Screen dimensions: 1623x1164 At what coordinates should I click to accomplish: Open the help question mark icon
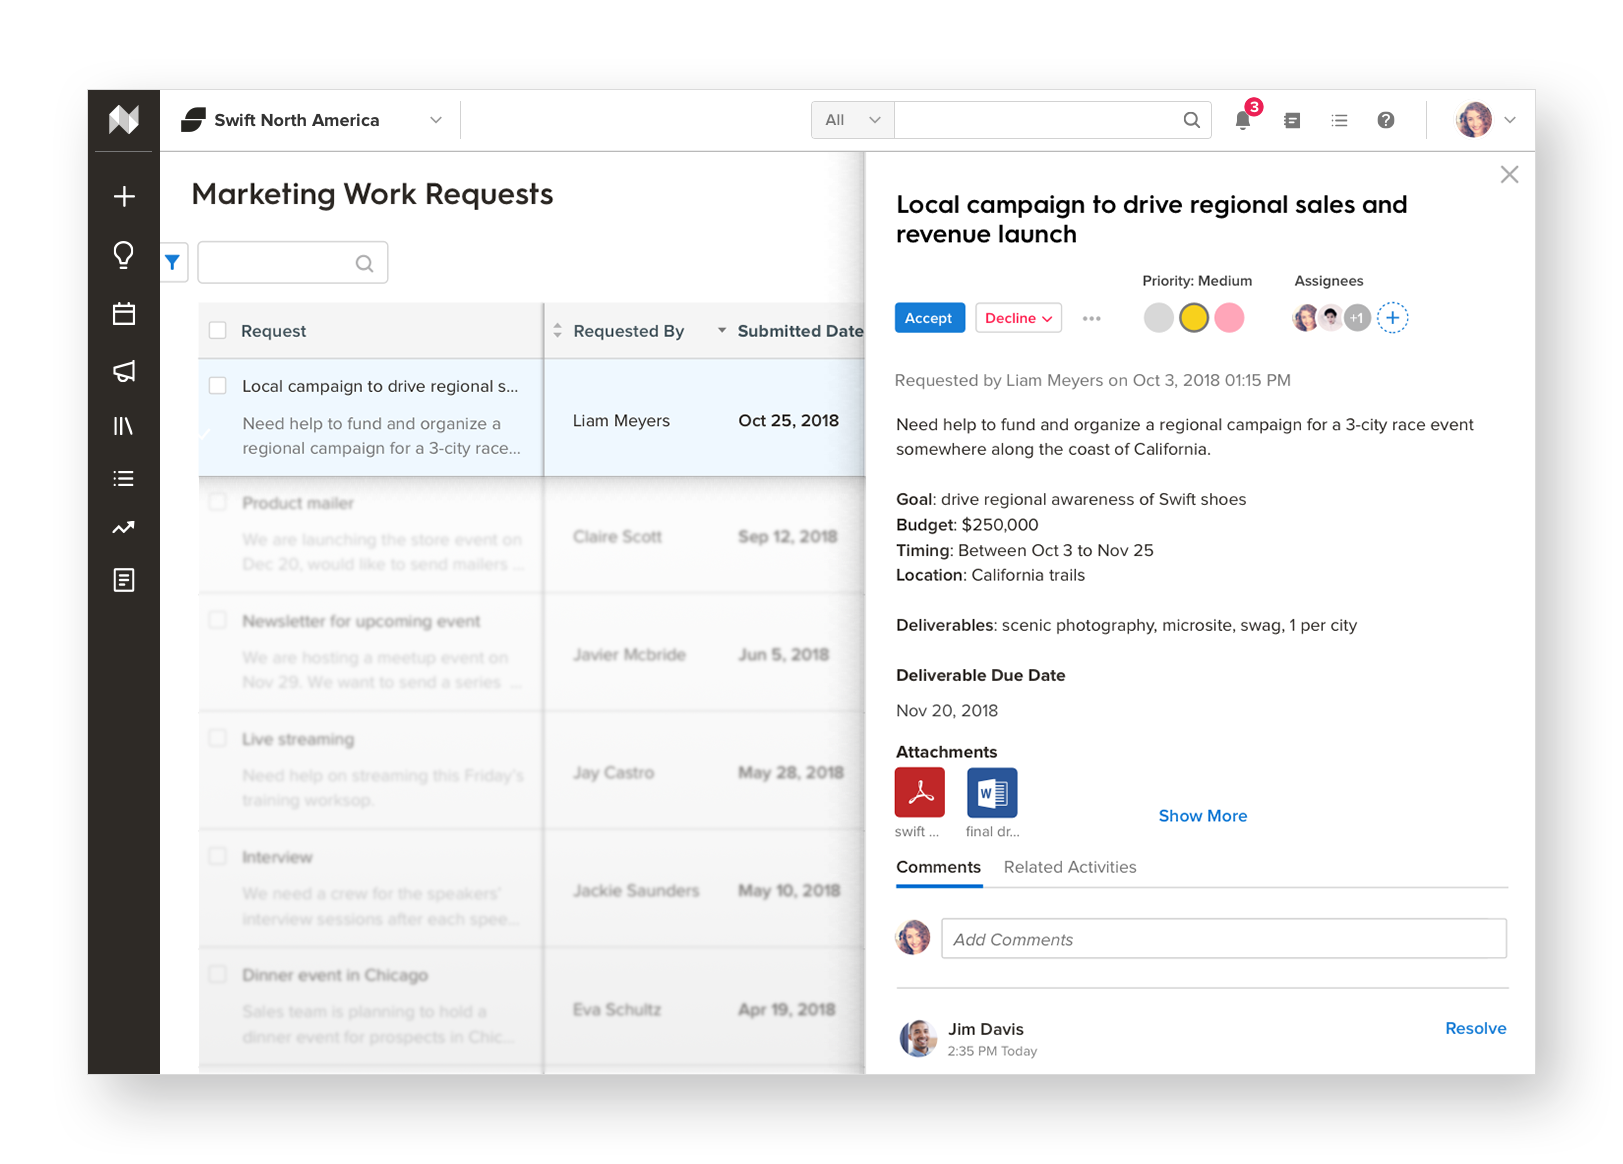coord(1385,121)
